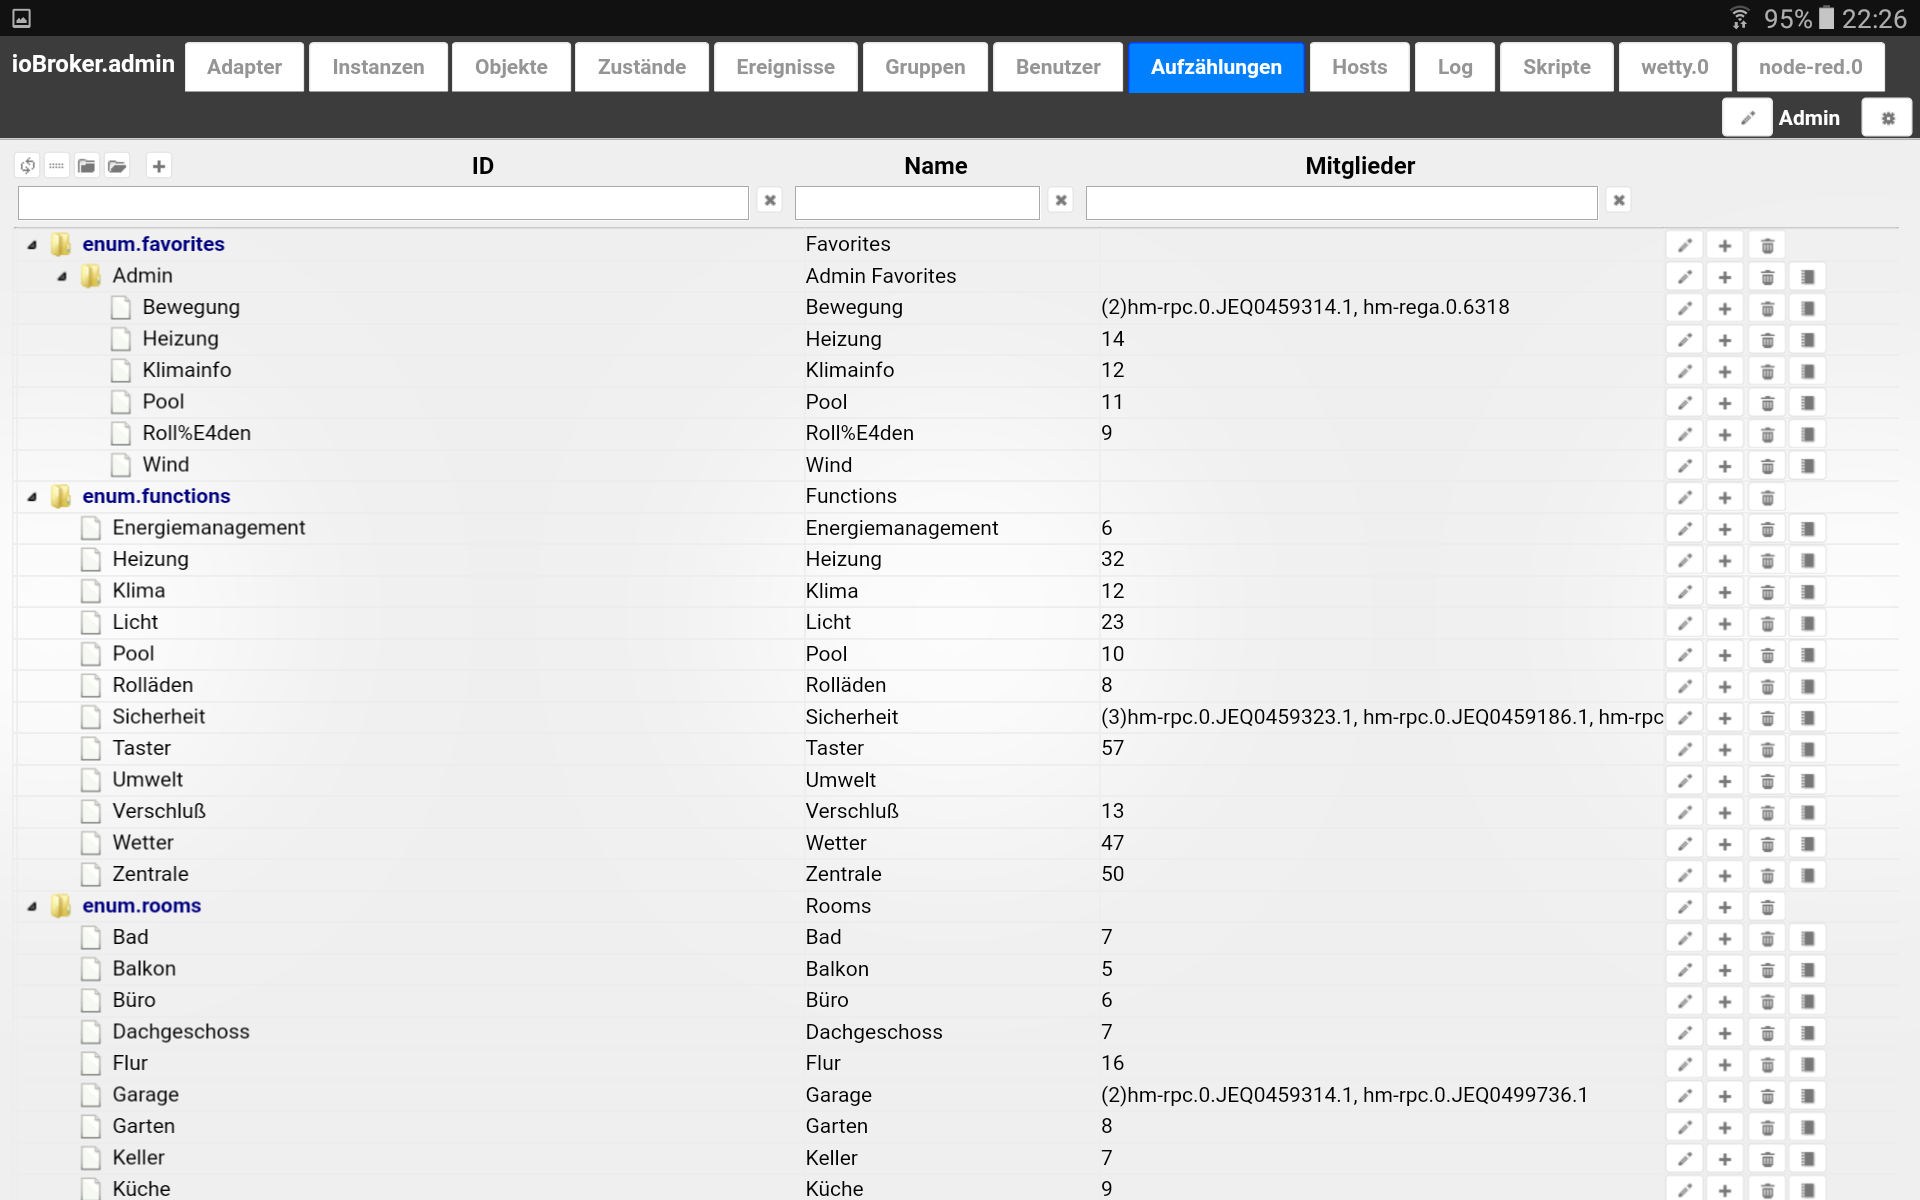Open the node-red.0 tab

tap(1811, 67)
